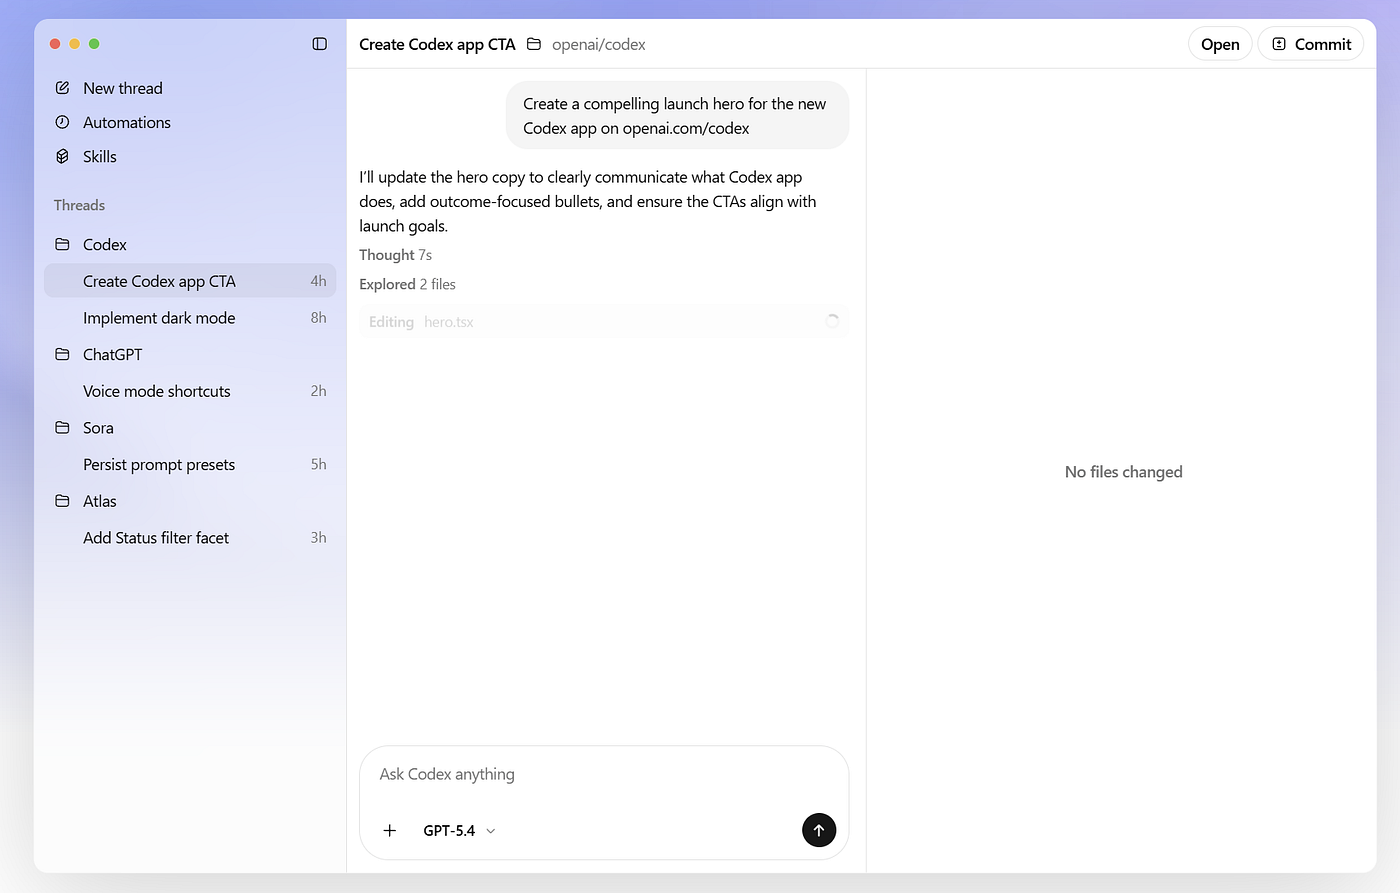The width and height of the screenshot is (1400, 893).
Task: Select the Create Codex app CTA thread
Action: point(190,281)
